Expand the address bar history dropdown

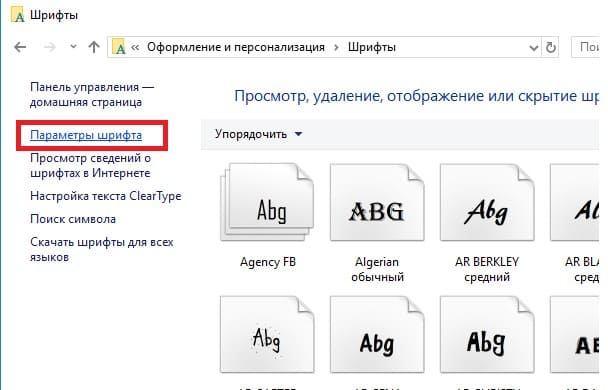[534, 48]
